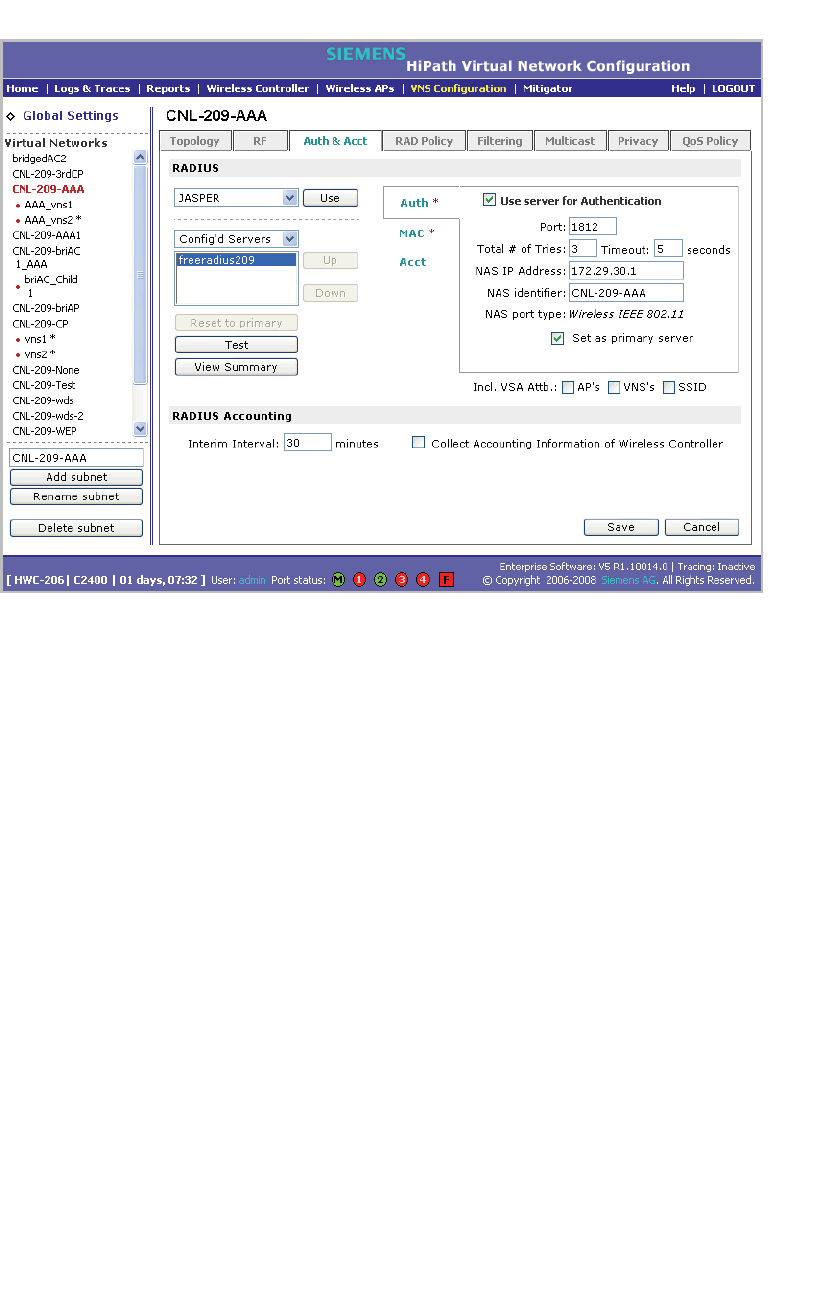
Task: Switch to the Filtering tab
Action: [499, 141]
